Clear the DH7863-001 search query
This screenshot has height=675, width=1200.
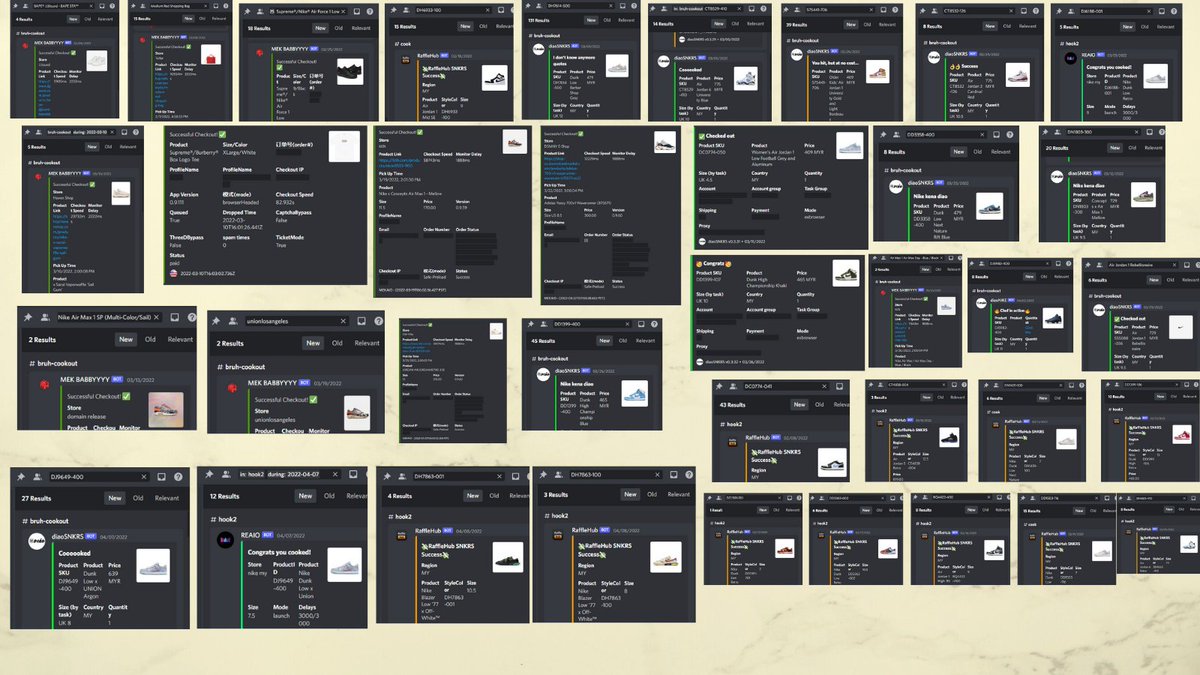pos(499,476)
